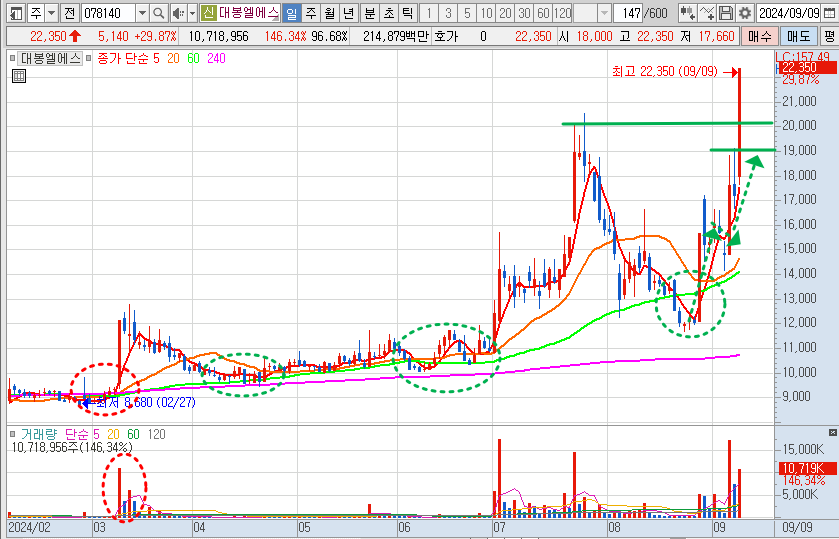Screen dimensions: 839x539
Task: Click the 매도 sell button
Action: click(799, 36)
